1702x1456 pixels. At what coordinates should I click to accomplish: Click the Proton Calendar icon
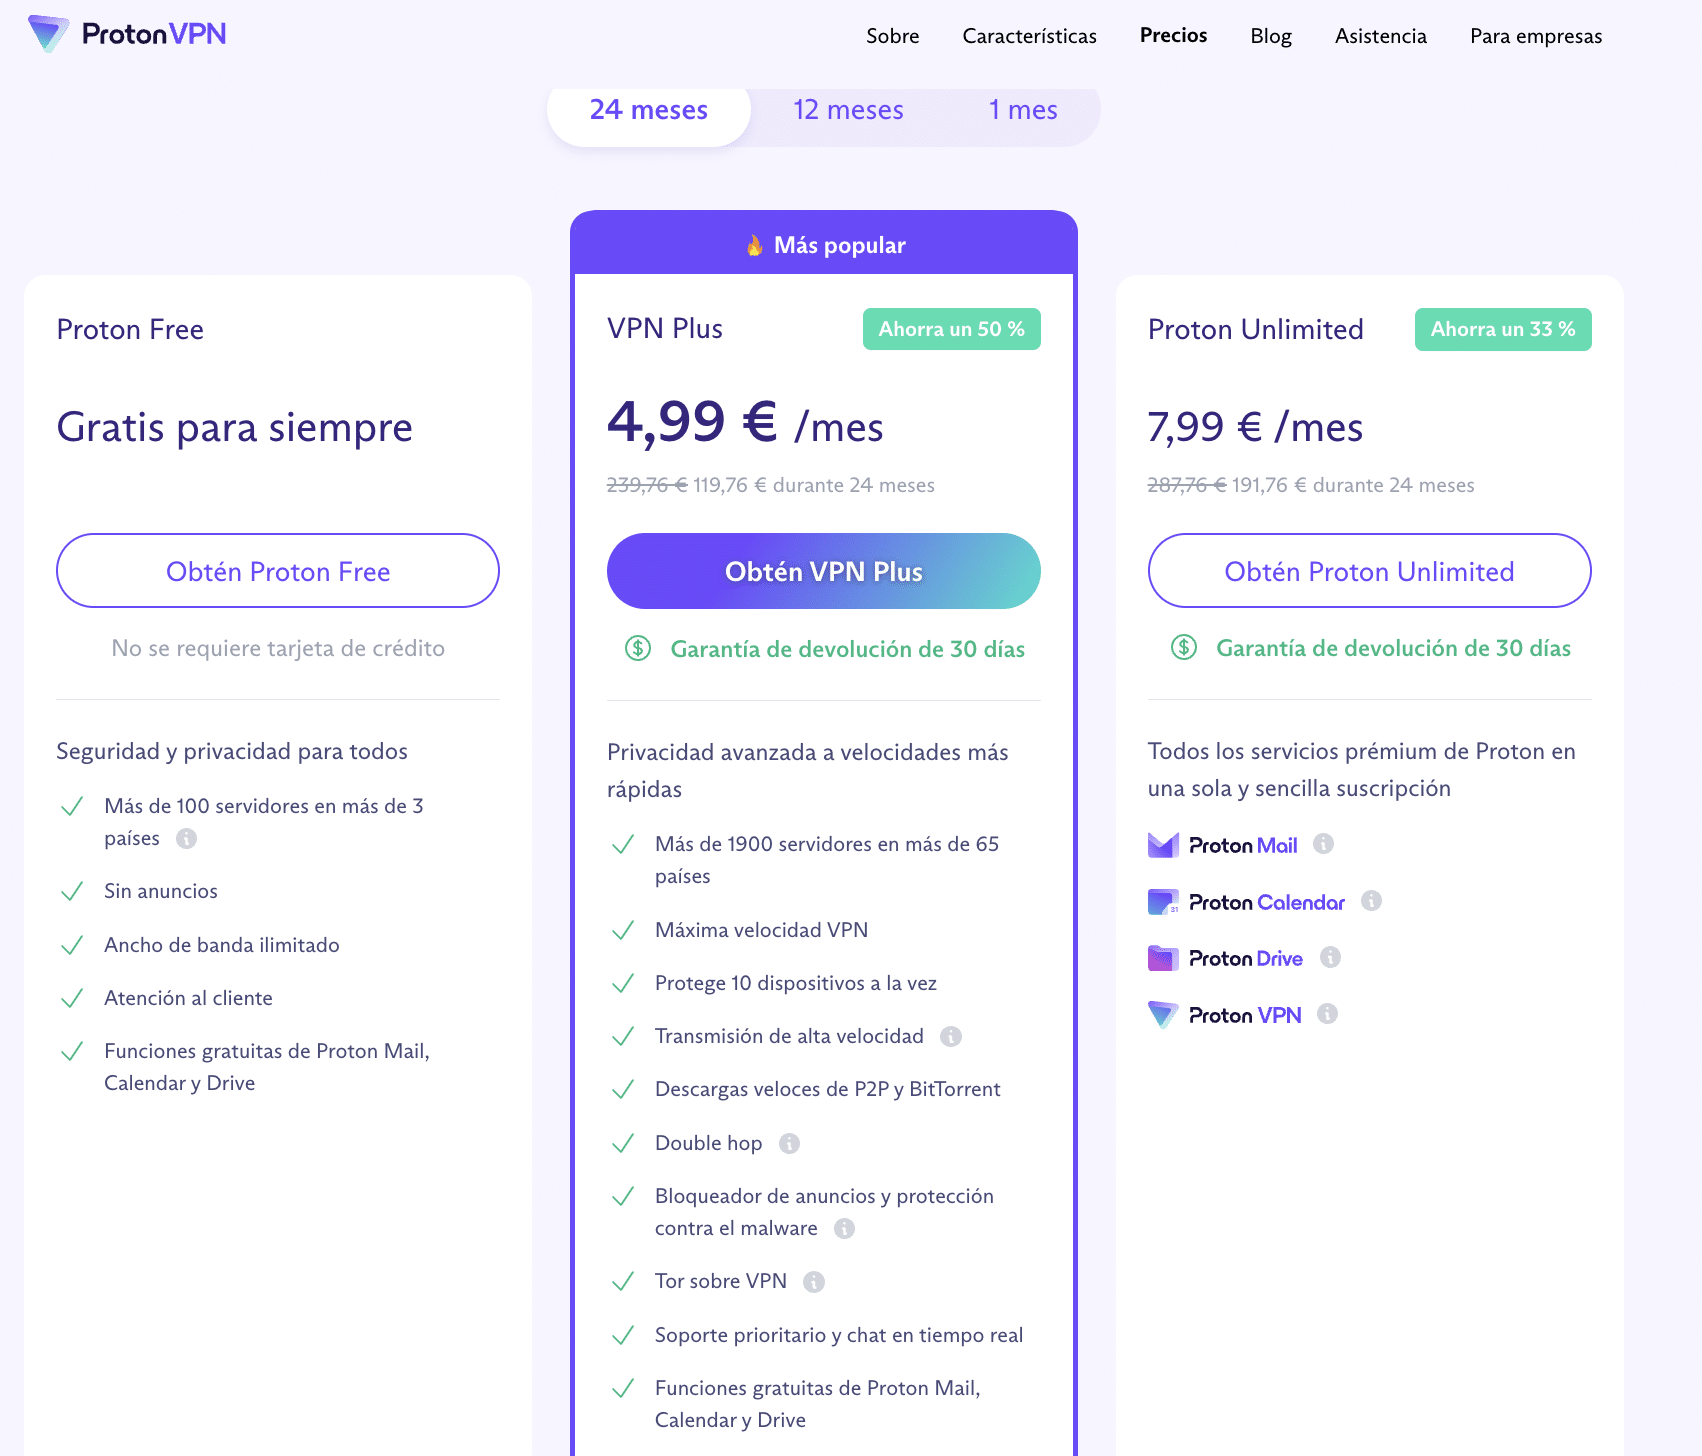pos(1163,902)
